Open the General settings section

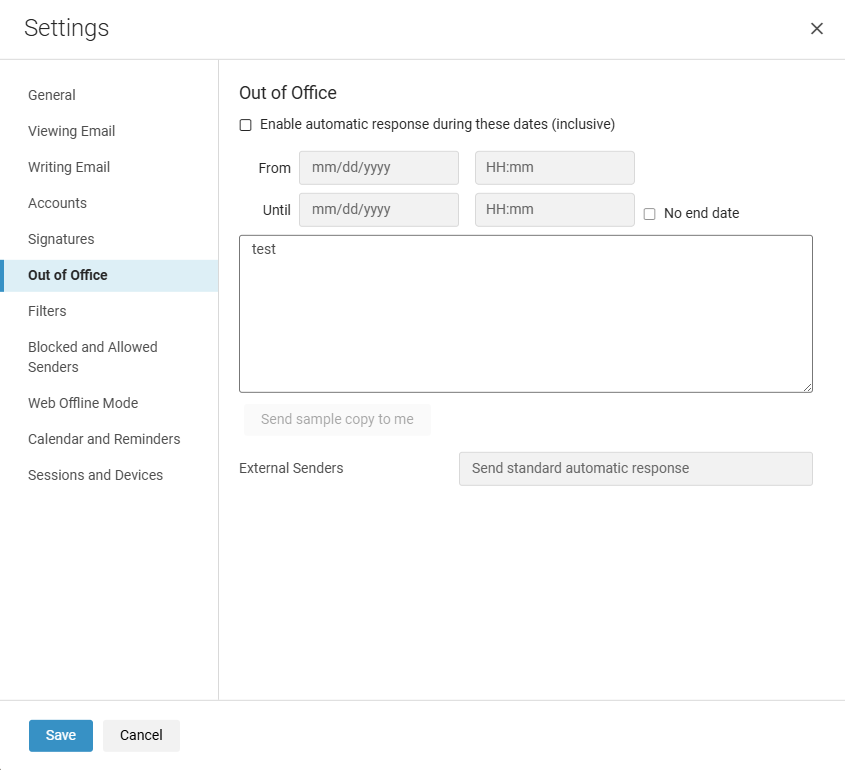click(x=52, y=95)
